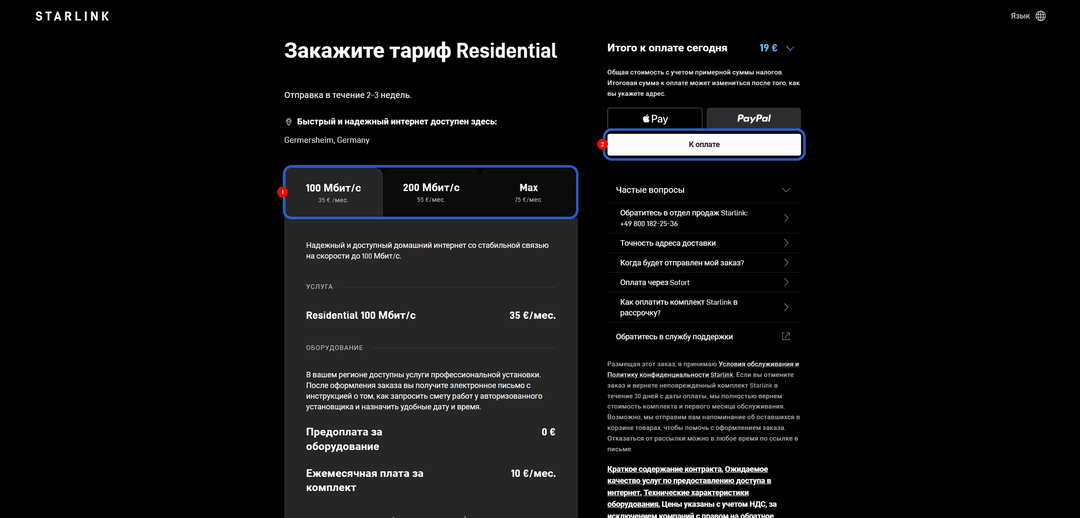
Task: Expand order total with chevron
Action: coord(790,48)
